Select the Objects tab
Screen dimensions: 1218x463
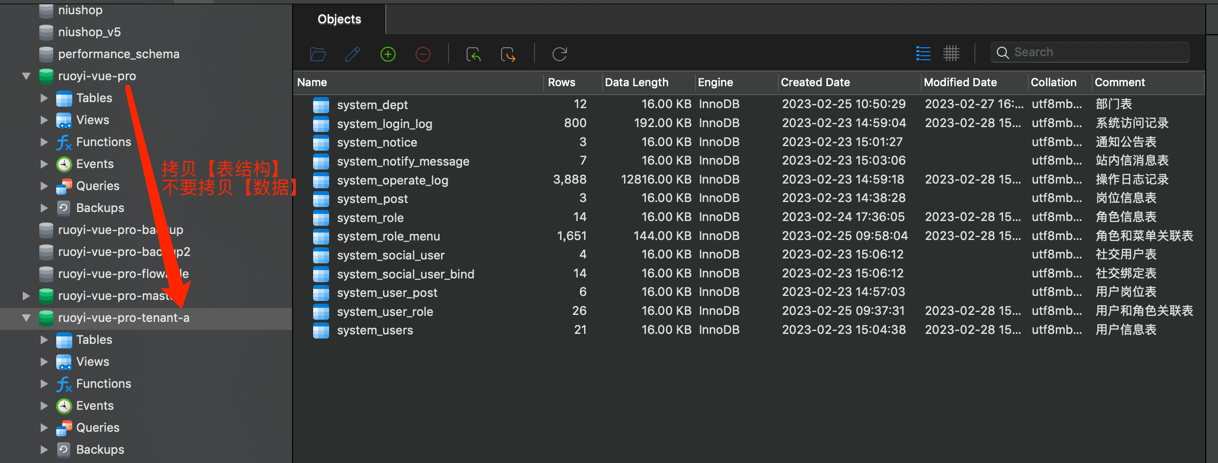[339, 19]
